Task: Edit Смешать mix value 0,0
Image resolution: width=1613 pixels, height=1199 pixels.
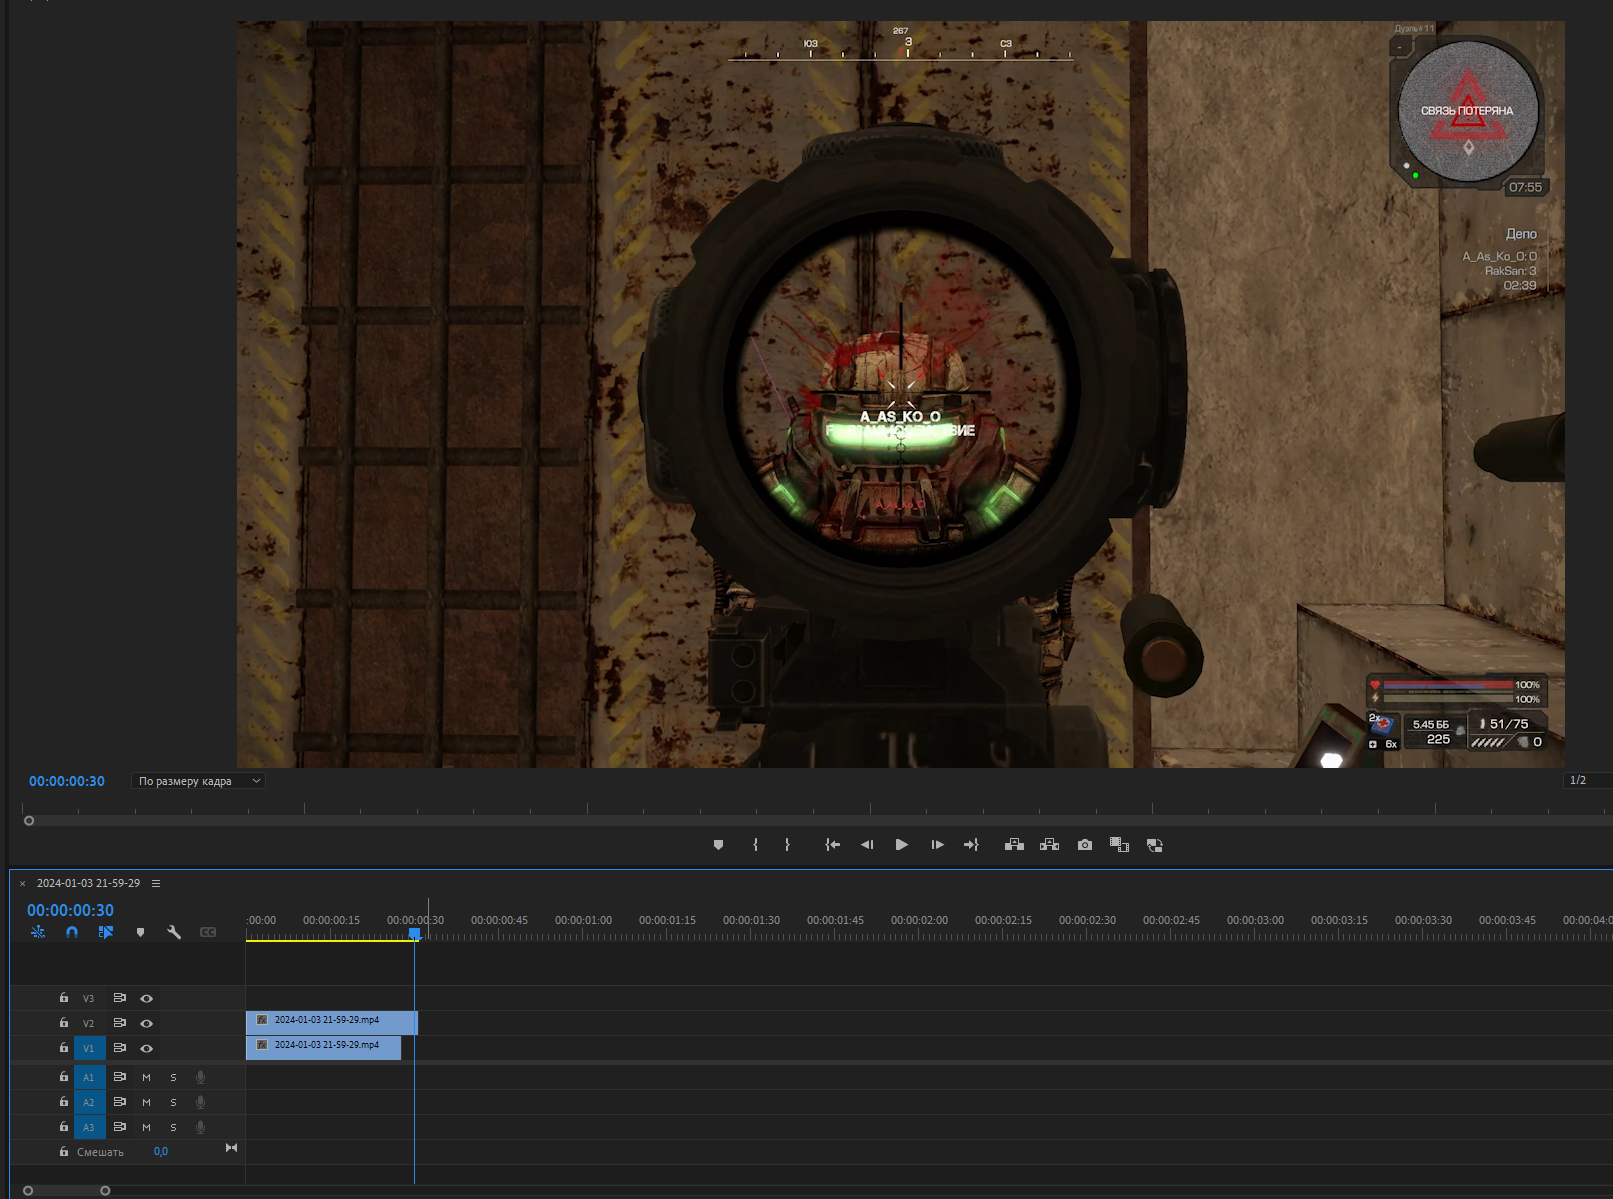Action: (161, 1152)
